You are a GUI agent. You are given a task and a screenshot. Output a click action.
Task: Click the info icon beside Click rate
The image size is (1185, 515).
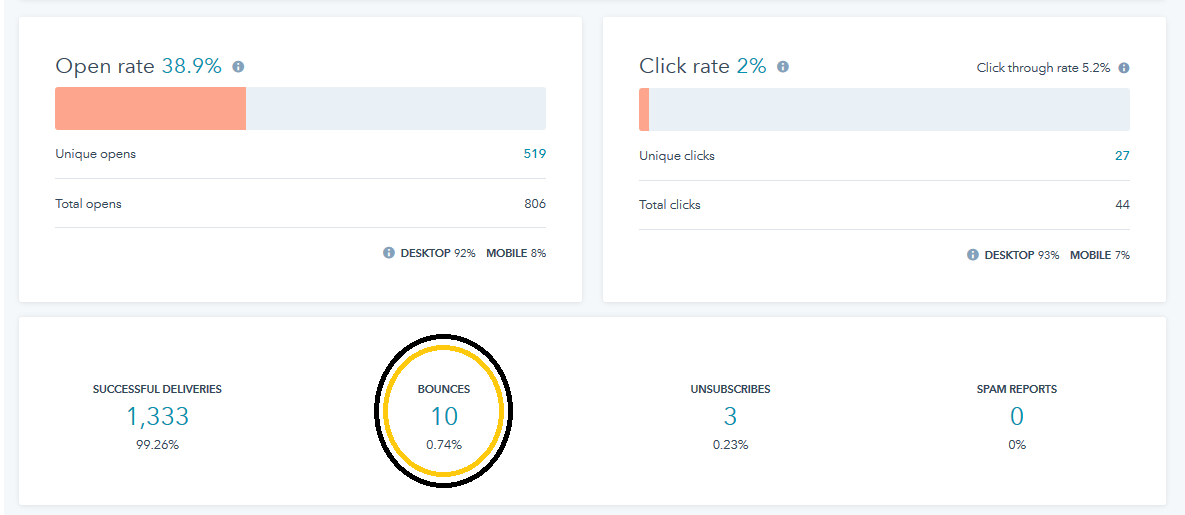coord(783,67)
